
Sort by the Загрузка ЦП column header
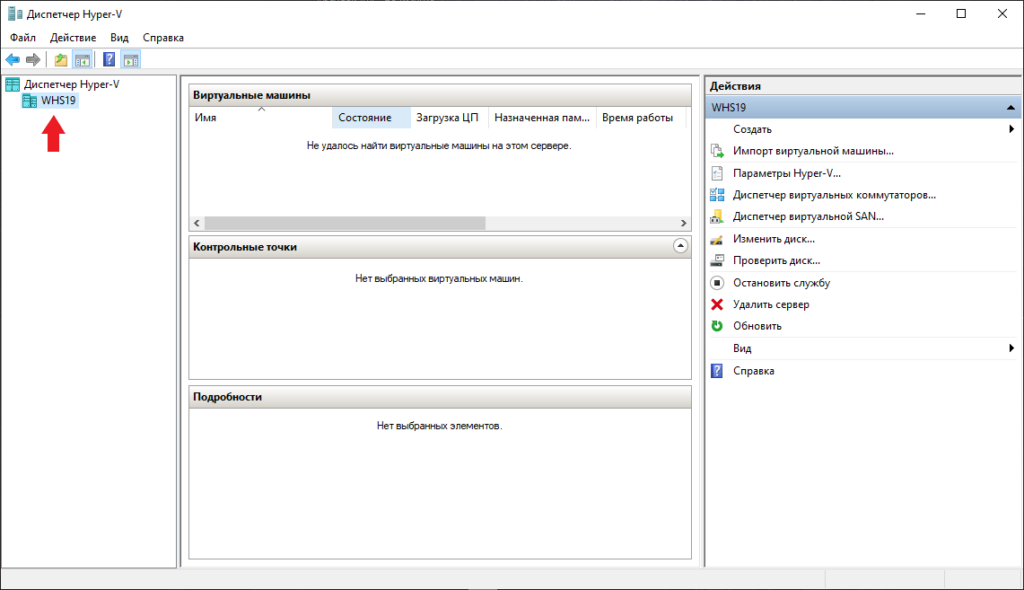[449, 118]
